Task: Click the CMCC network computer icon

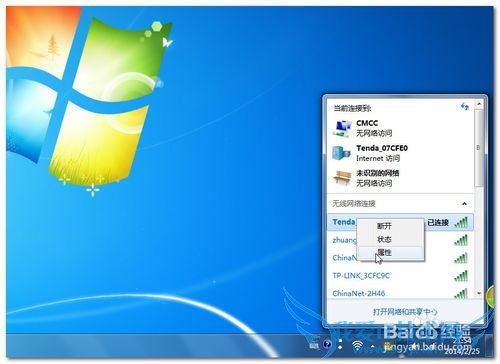Action: coord(342,128)
